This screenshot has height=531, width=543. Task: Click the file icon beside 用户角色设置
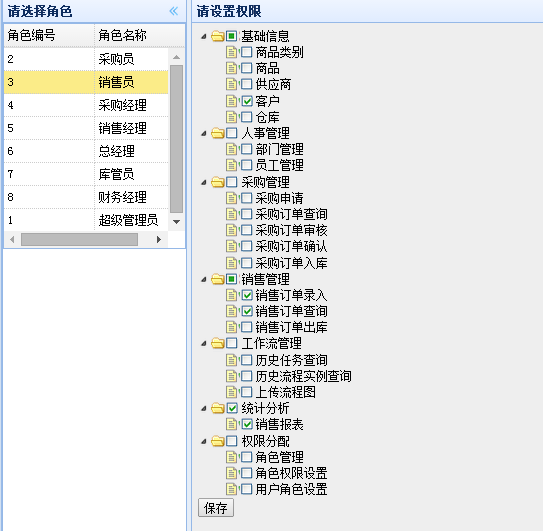(x=231, y=489)
